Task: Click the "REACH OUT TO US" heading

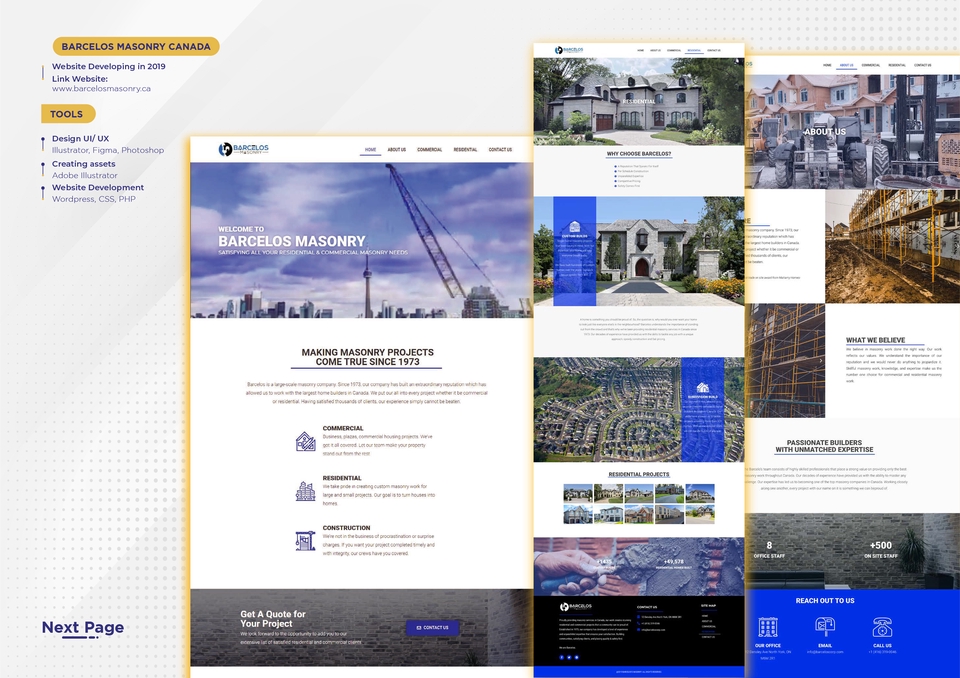Action: (825, 601)
